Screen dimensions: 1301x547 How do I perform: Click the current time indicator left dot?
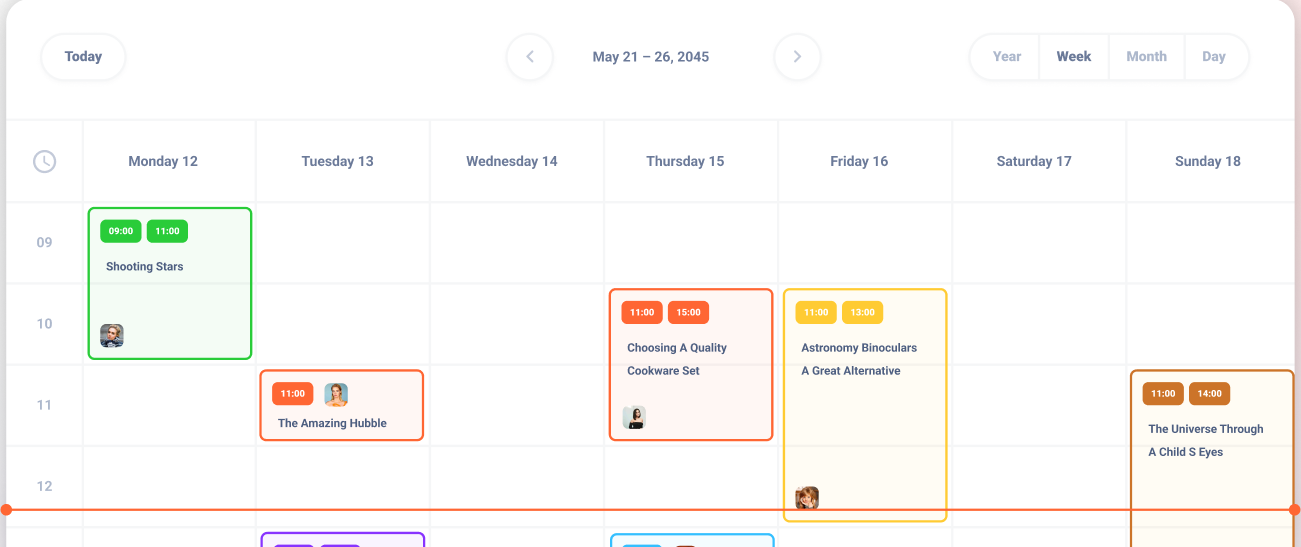(6, 510)
